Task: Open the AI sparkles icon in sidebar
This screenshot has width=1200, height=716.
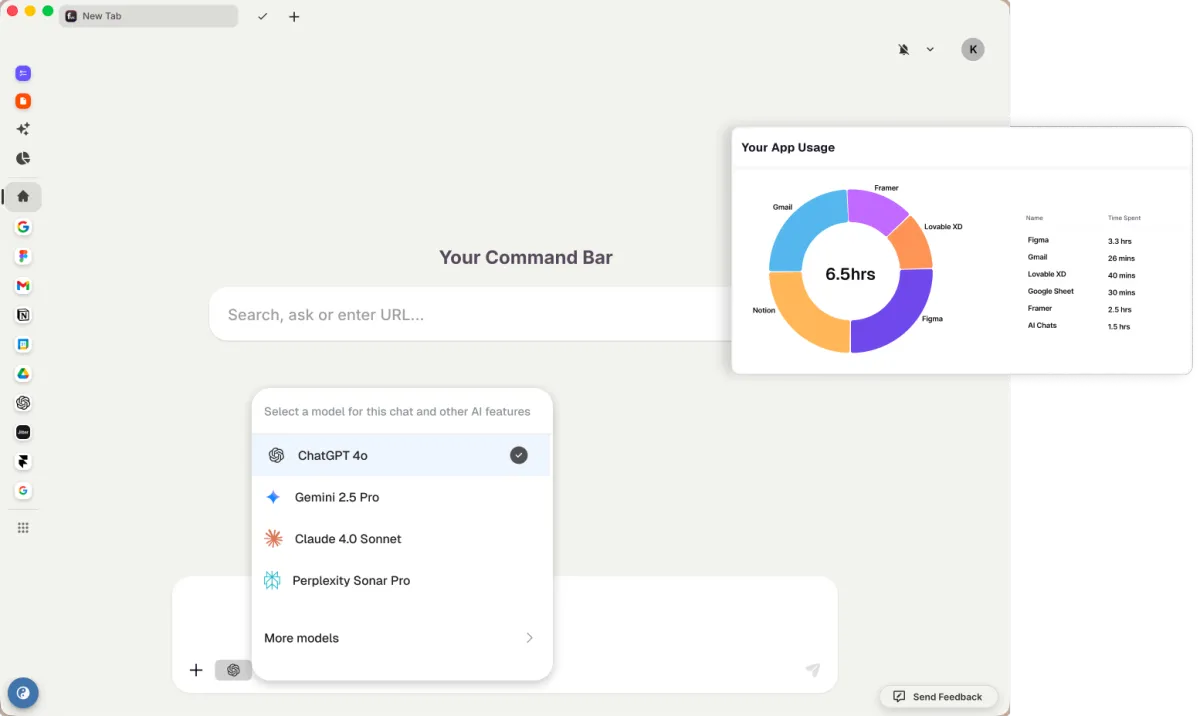Action: (23, 129)
